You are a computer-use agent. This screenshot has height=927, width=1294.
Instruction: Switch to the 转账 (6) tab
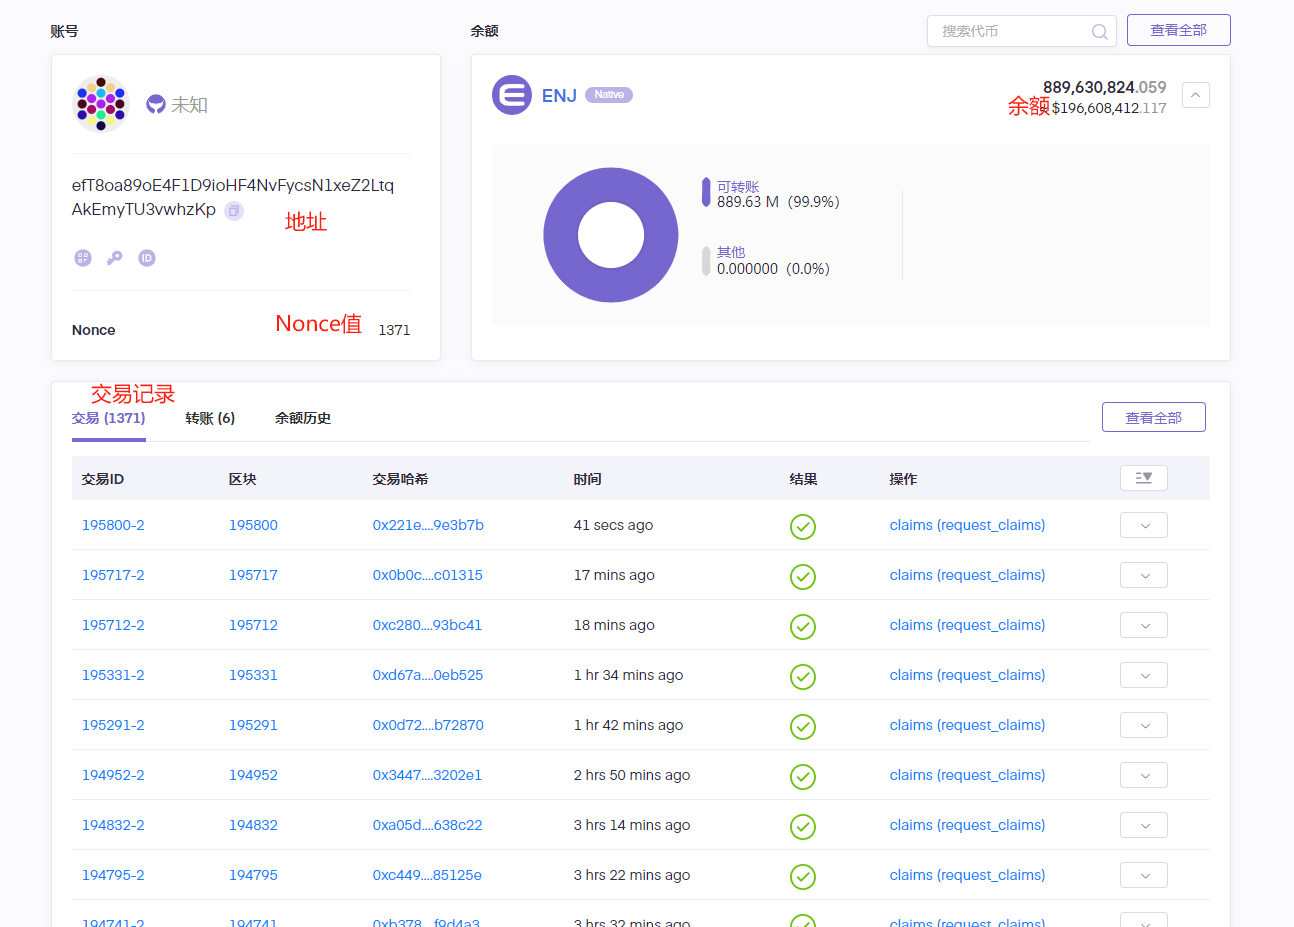pyautogui.click(x=210, y=418)
